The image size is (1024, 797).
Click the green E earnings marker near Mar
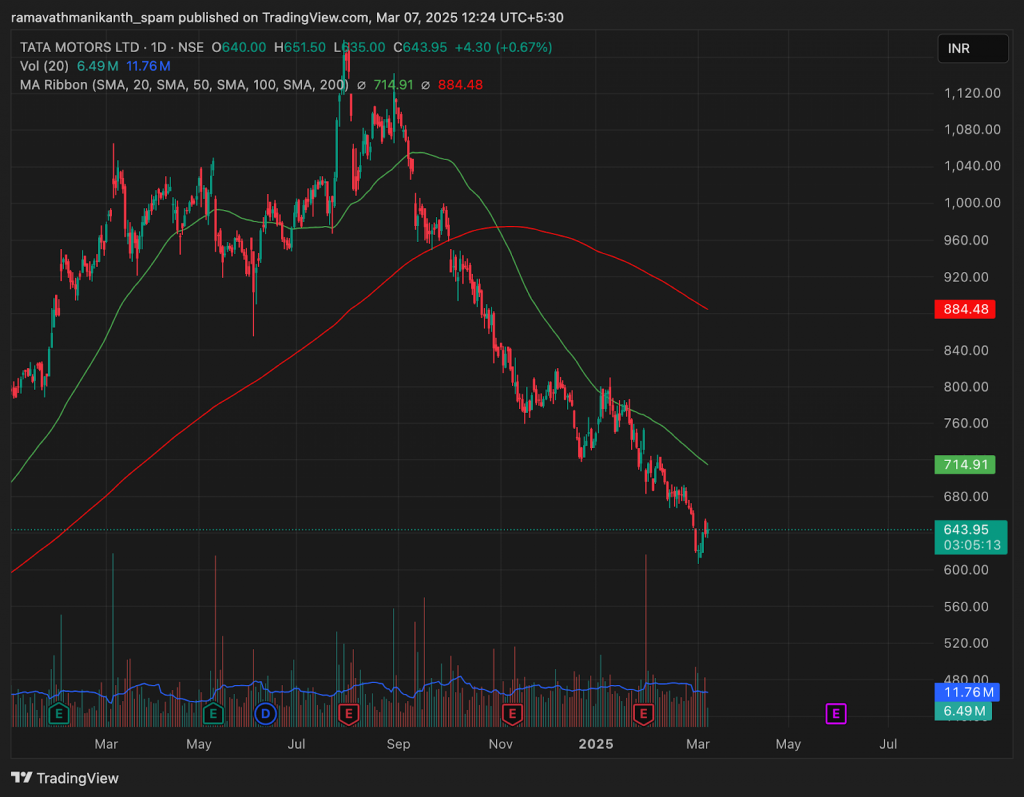tap(59, 714)
